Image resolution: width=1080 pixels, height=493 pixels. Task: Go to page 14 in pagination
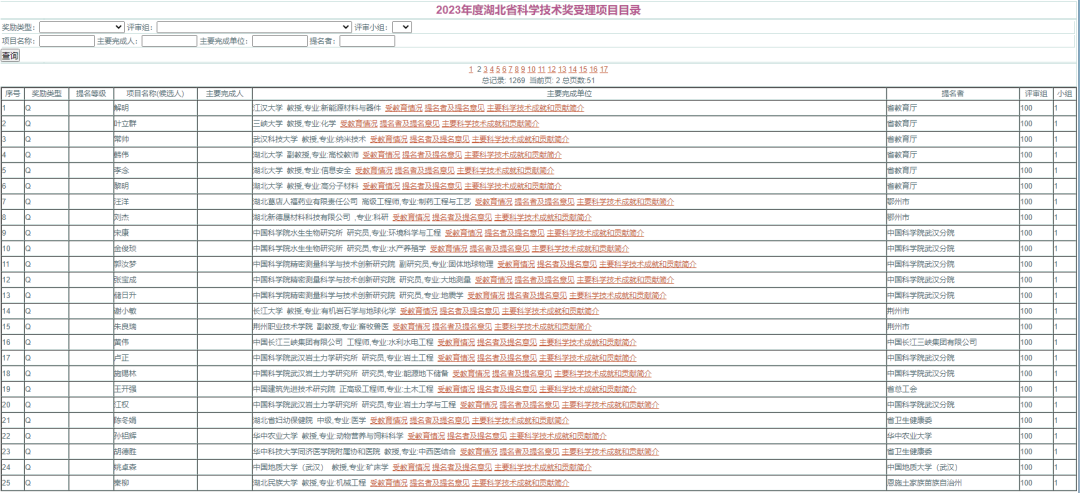572,70
